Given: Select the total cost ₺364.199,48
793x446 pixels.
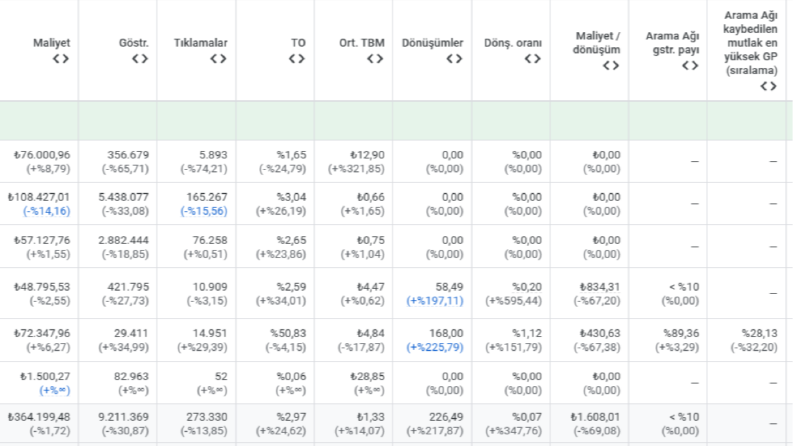Looking at the screenshot, I should click(39, 417).
